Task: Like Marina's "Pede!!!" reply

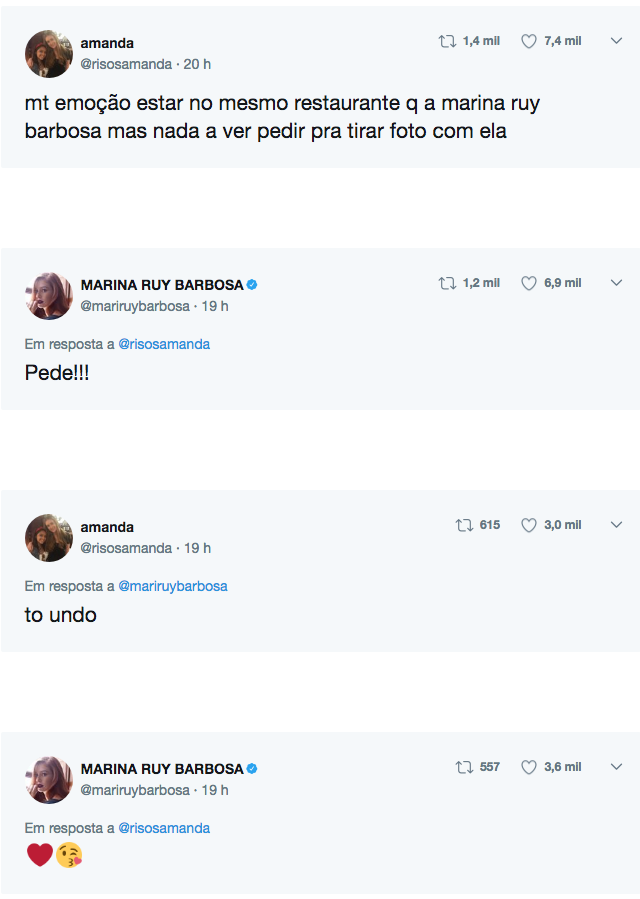Action: pos(529,283)
